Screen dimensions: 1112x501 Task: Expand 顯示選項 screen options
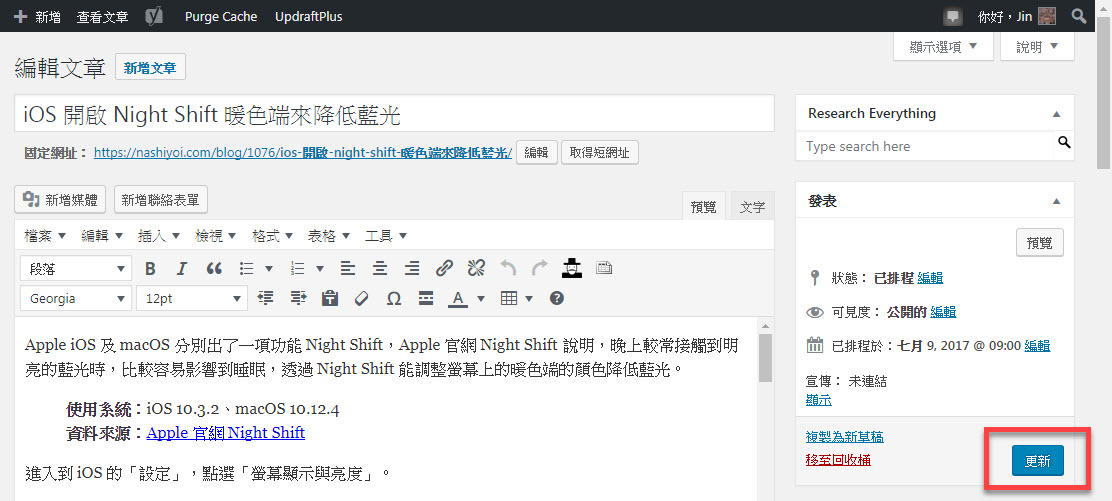click(x=944, y=47)
